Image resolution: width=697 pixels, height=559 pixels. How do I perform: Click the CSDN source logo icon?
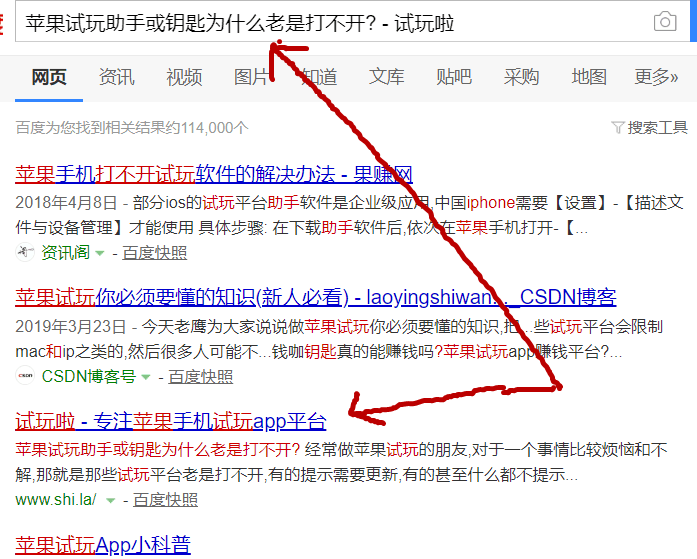25,375
